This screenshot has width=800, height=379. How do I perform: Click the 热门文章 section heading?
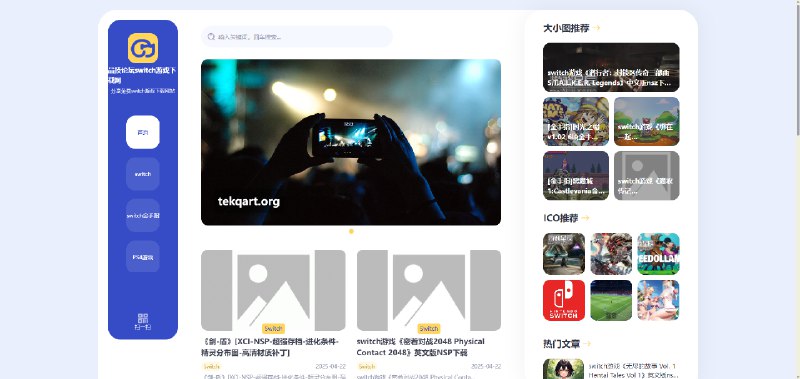point(562,344)
